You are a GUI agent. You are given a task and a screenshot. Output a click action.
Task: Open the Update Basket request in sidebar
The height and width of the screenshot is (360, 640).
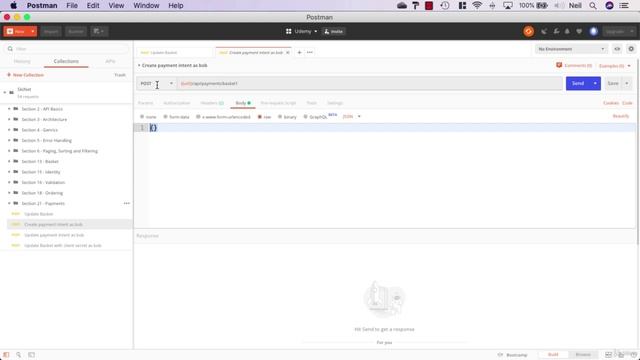point(38,214)
